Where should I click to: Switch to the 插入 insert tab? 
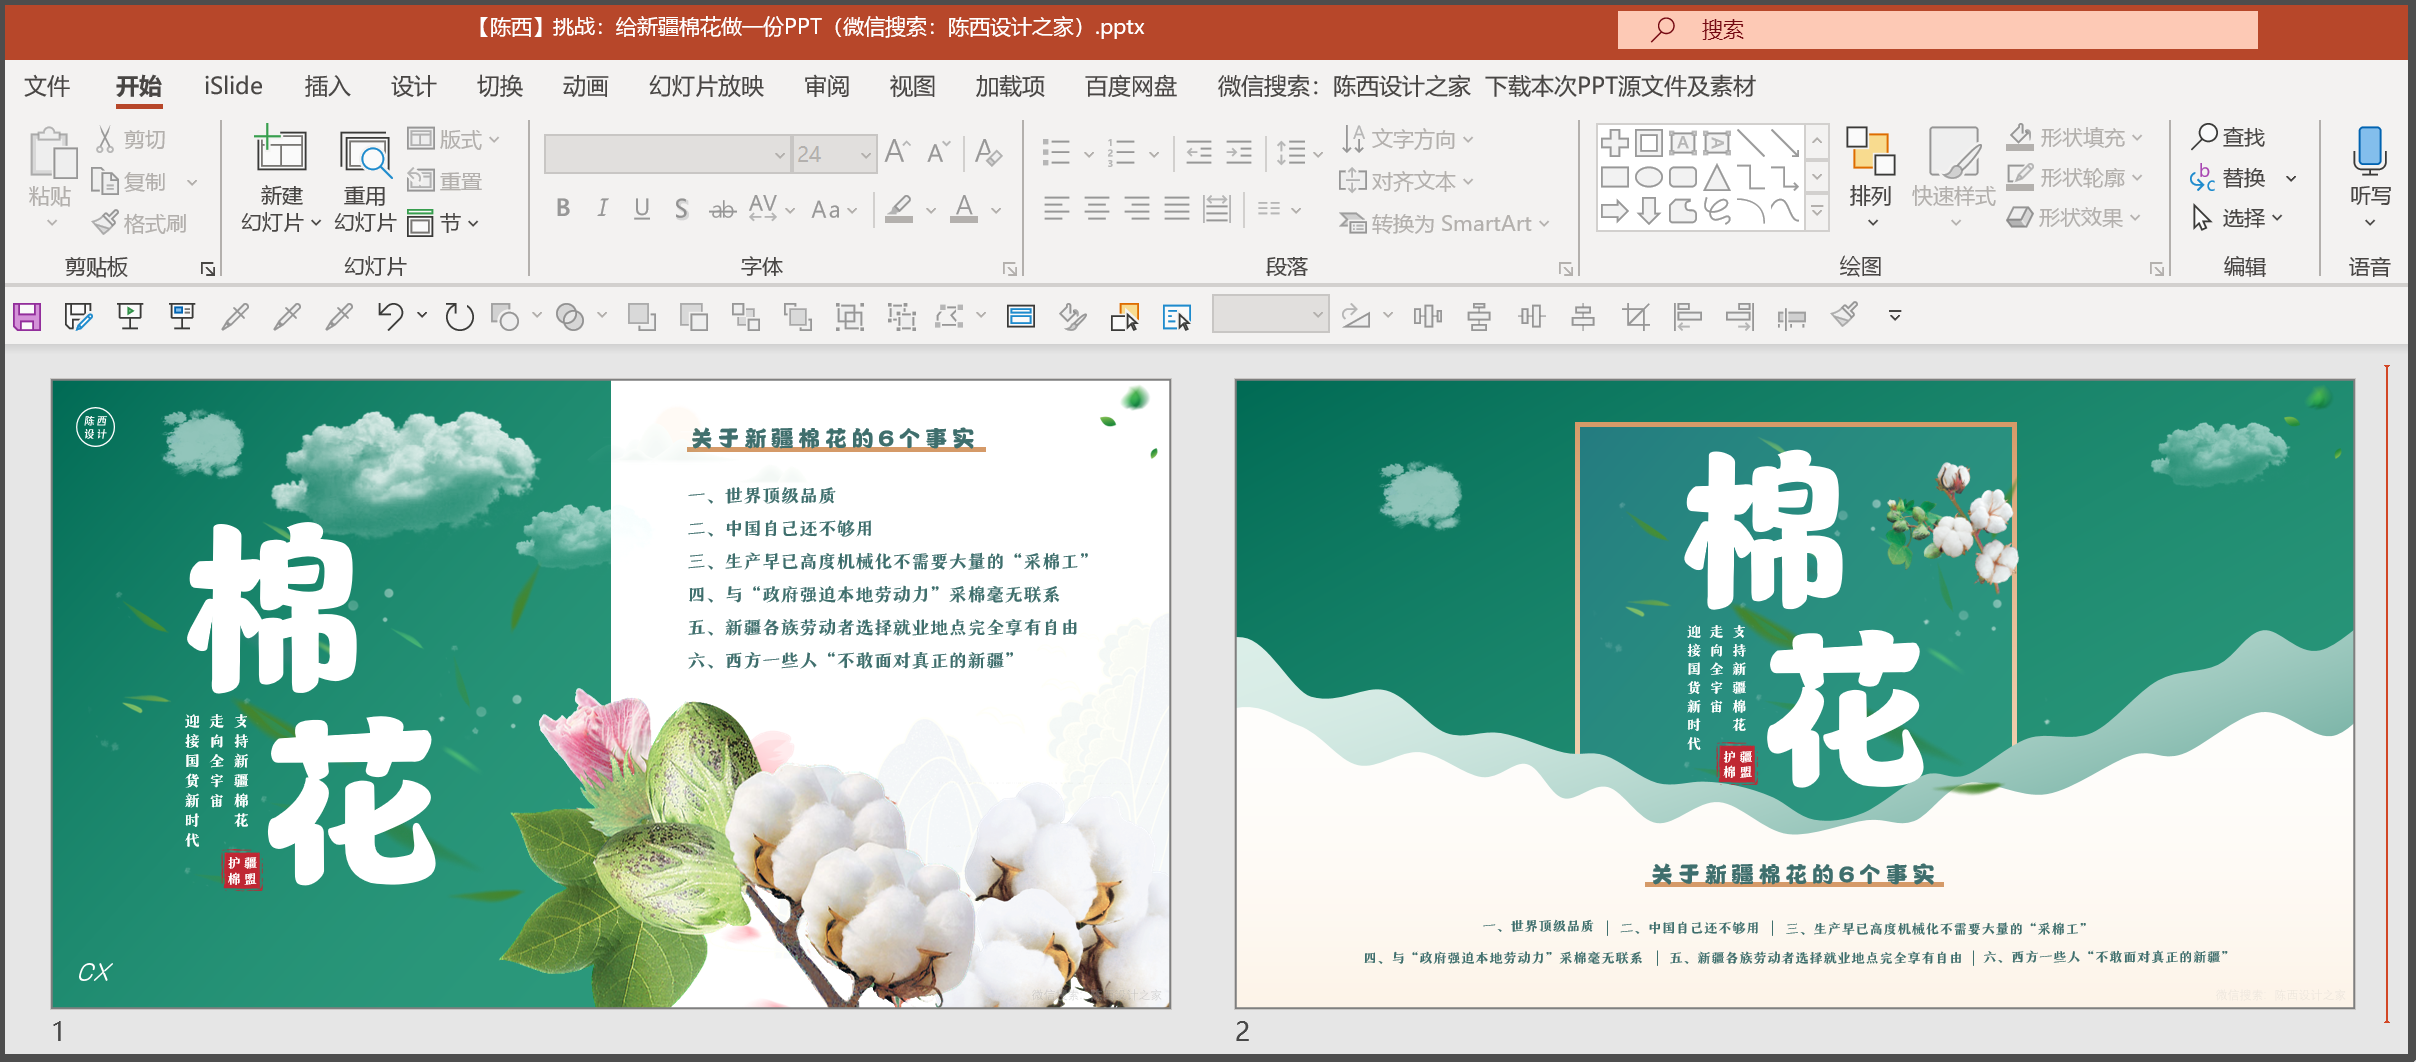pyautogui.click(x=327, y=86)
